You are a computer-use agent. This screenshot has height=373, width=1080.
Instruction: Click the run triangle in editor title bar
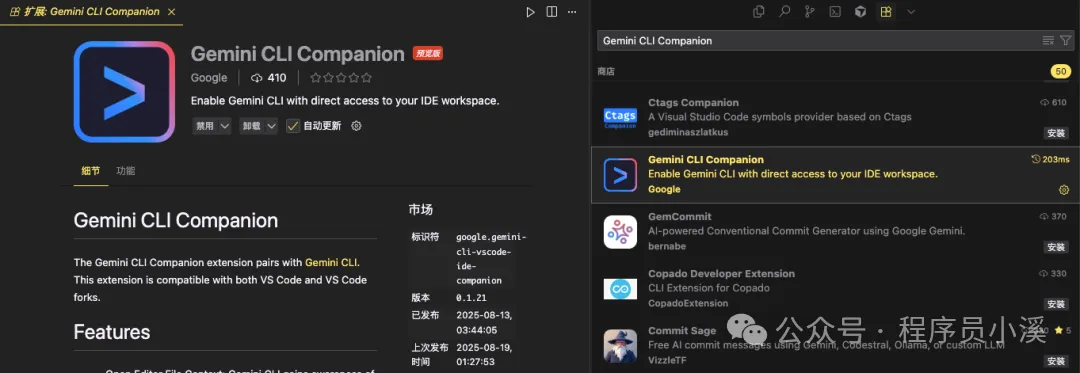[530, 12]
